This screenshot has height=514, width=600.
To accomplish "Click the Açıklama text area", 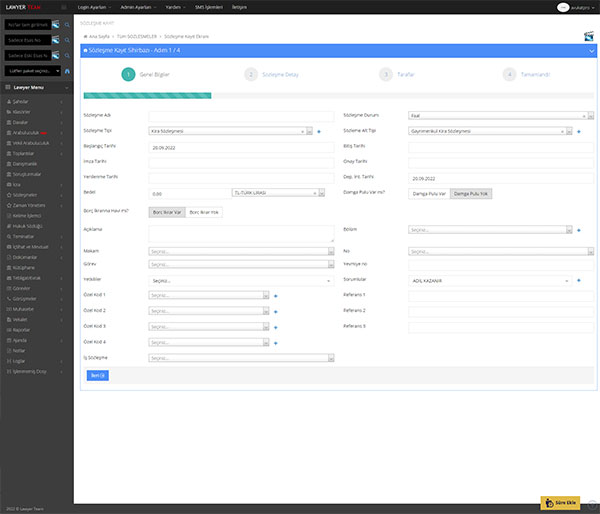I will coord(241,234).
